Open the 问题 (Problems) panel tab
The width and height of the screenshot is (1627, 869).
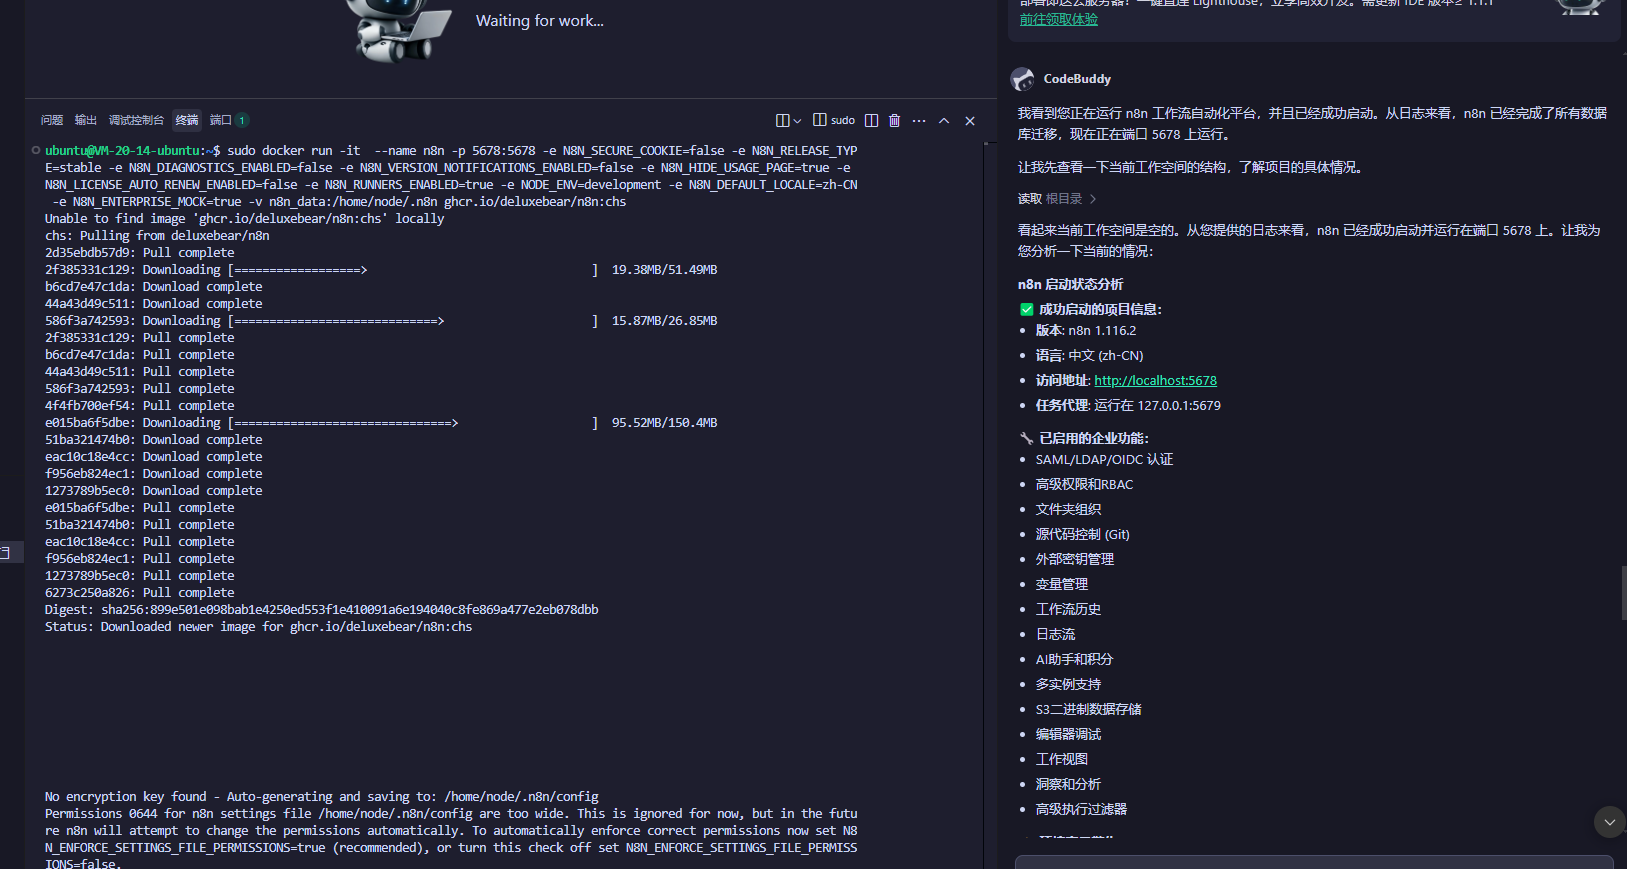(52, 120)
